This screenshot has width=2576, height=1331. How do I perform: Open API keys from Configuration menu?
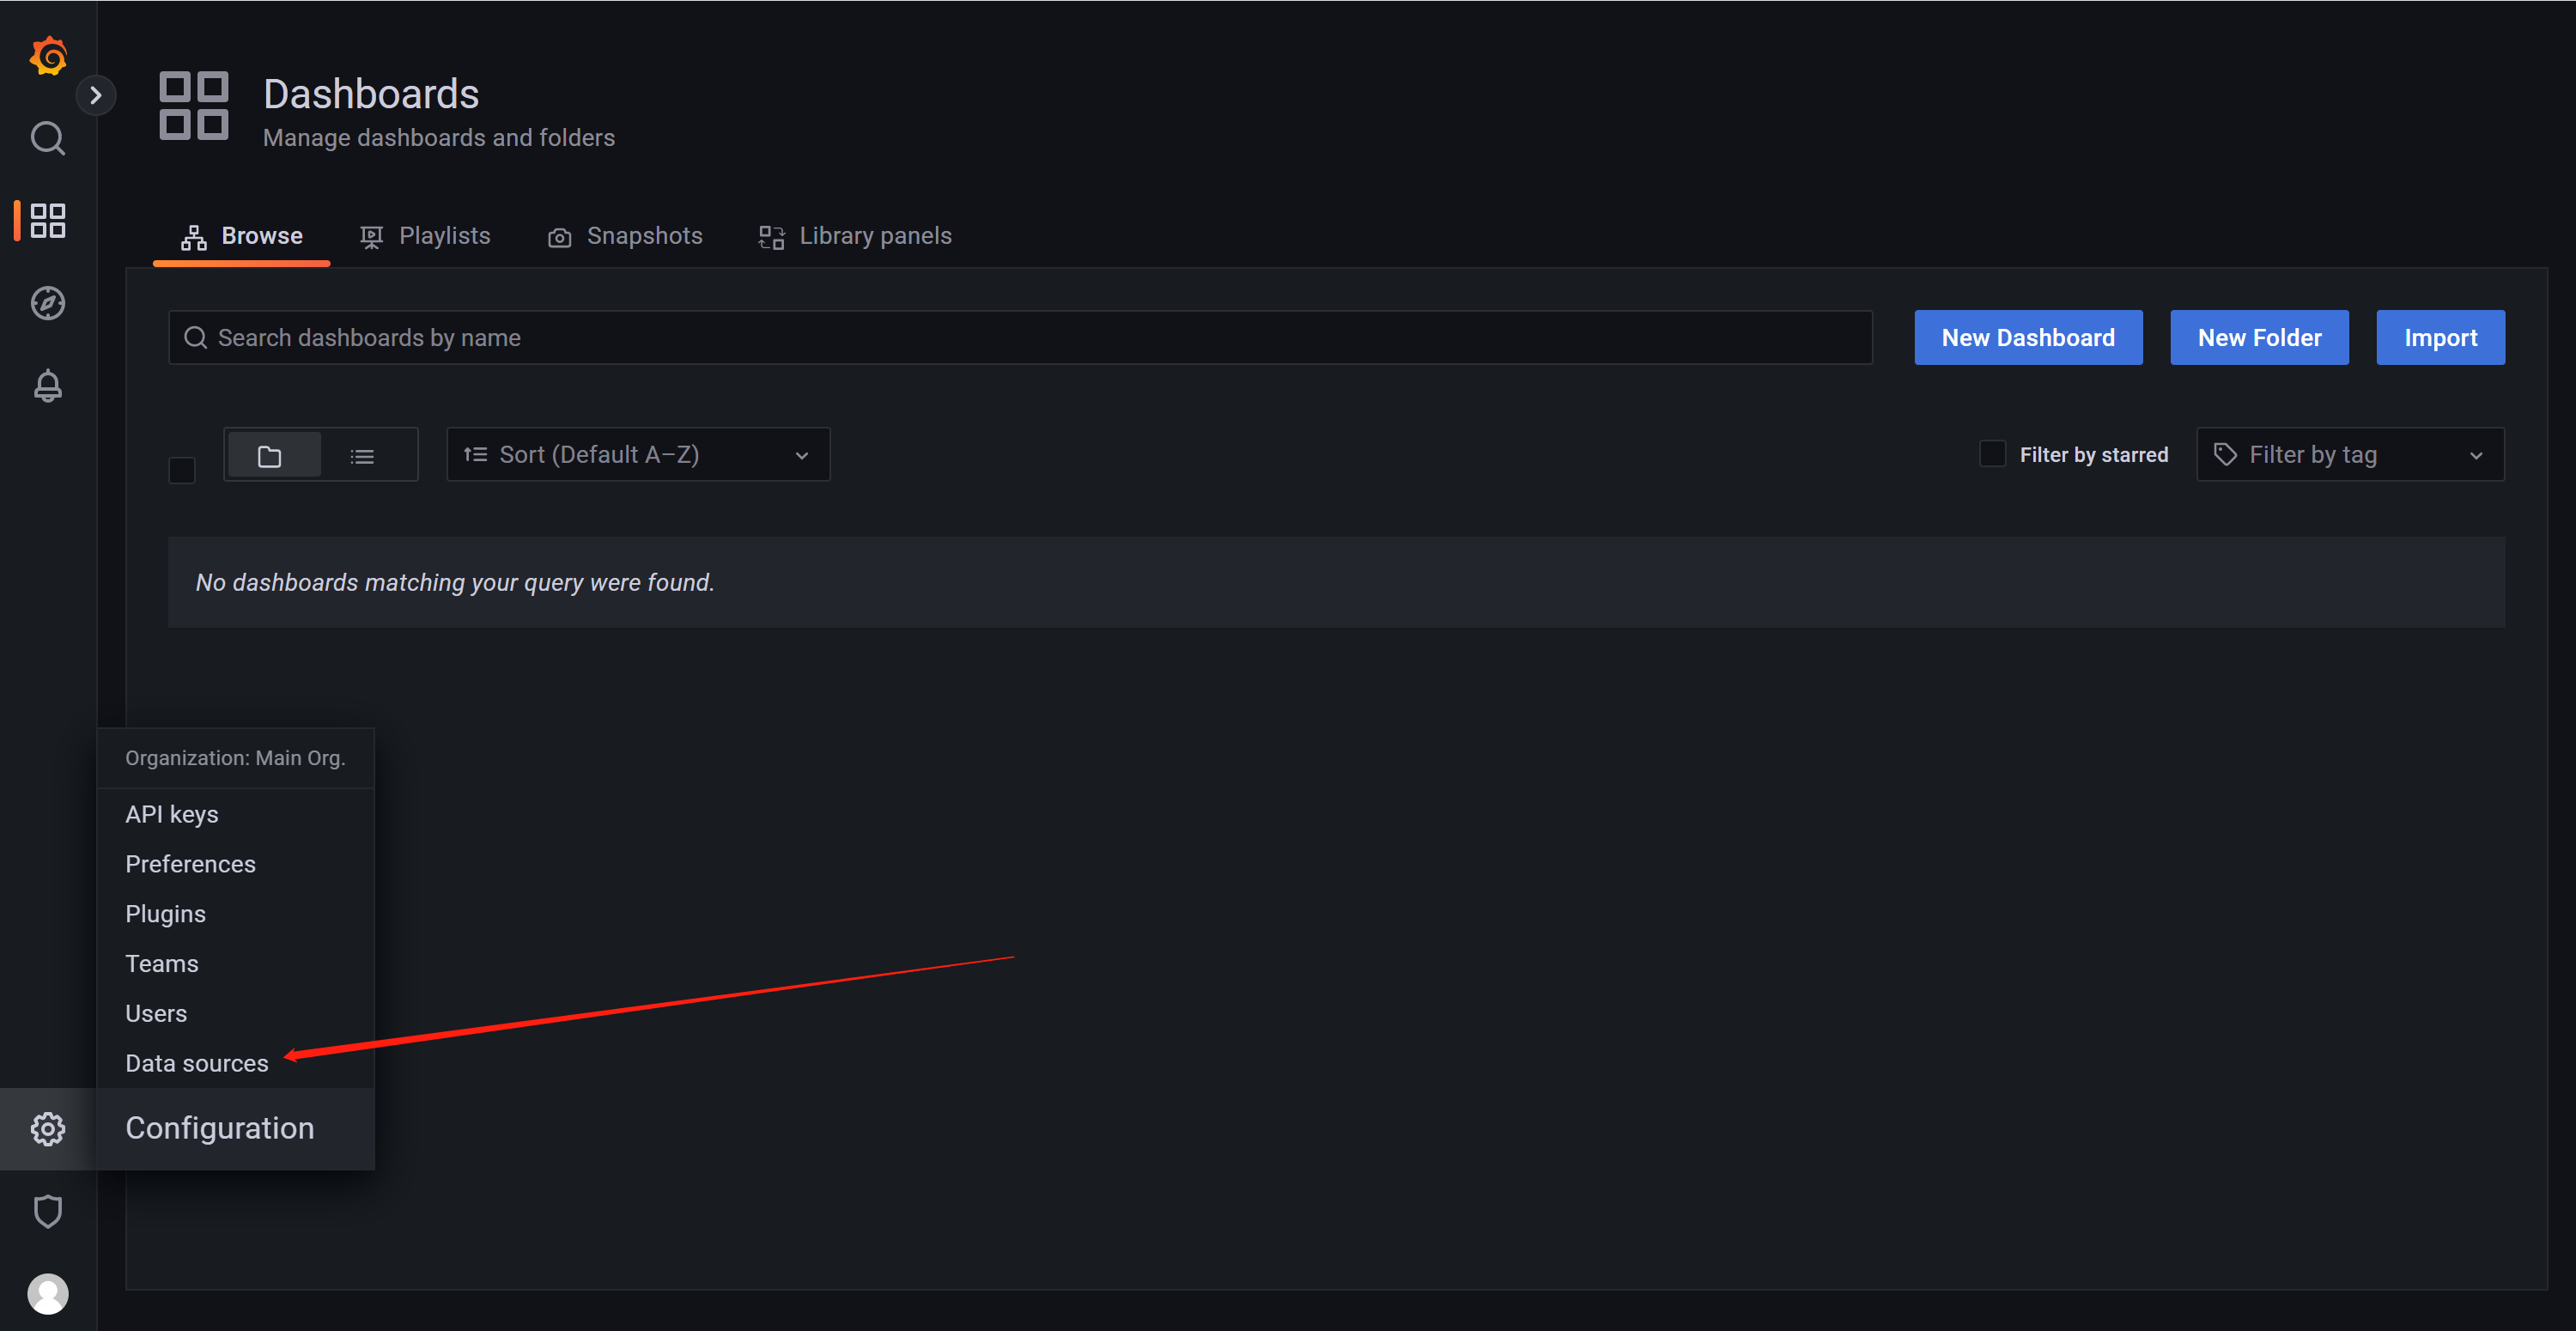[172, 815]
